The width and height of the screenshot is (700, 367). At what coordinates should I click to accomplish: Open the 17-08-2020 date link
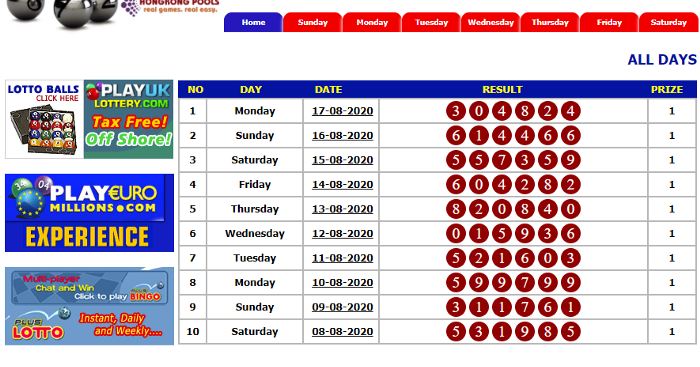342,111
